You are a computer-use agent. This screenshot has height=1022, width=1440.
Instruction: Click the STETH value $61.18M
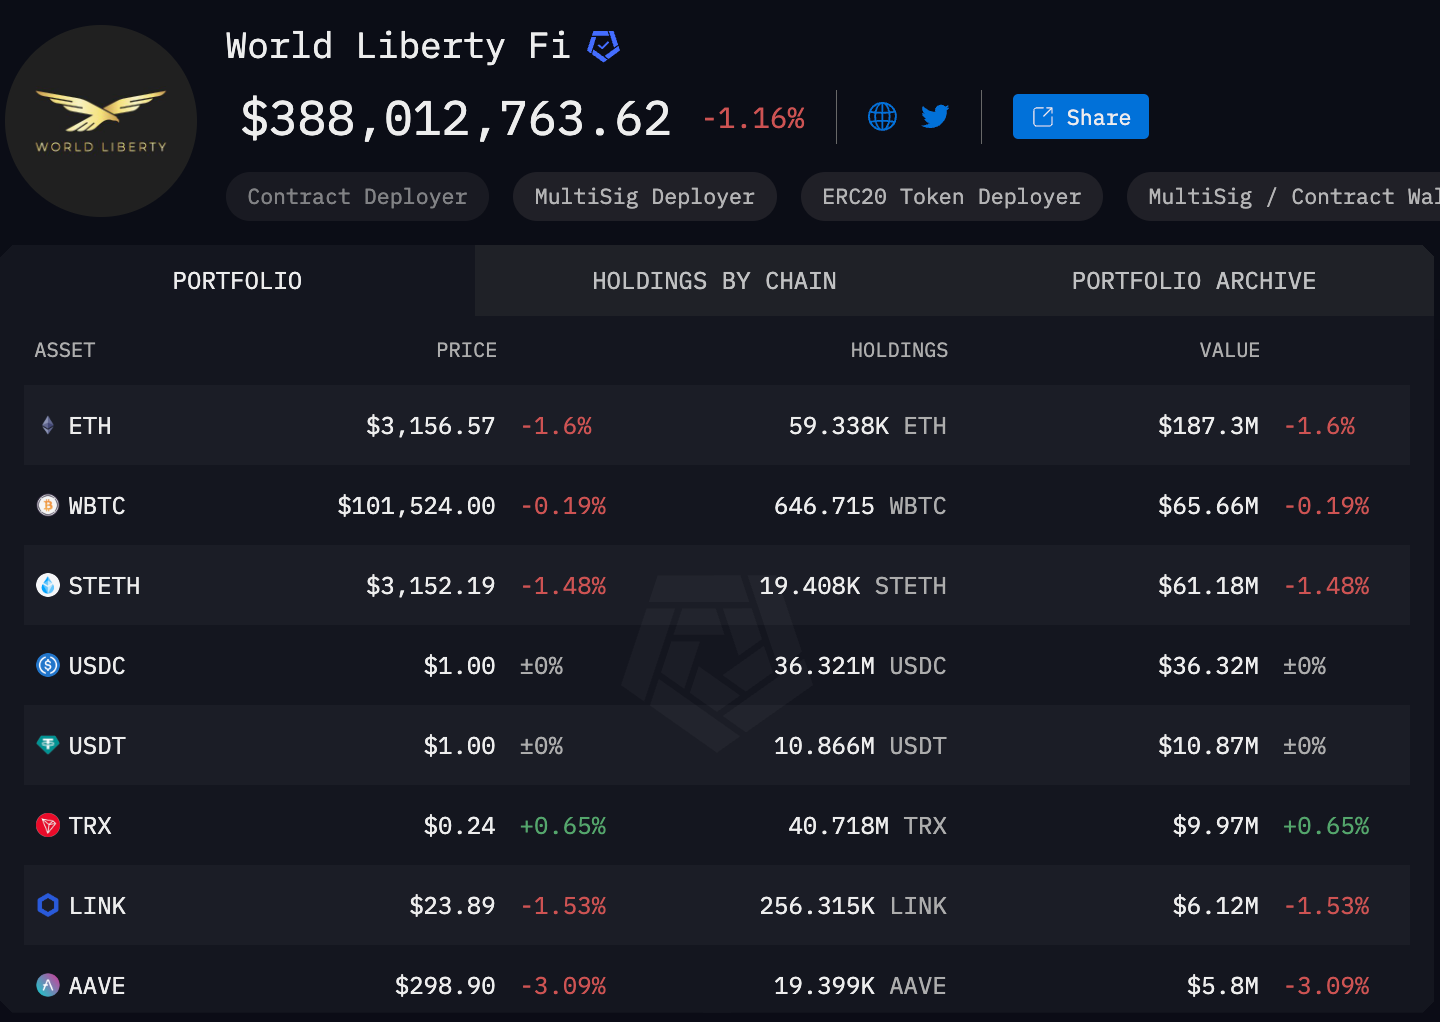click(x=1208, y=586)
